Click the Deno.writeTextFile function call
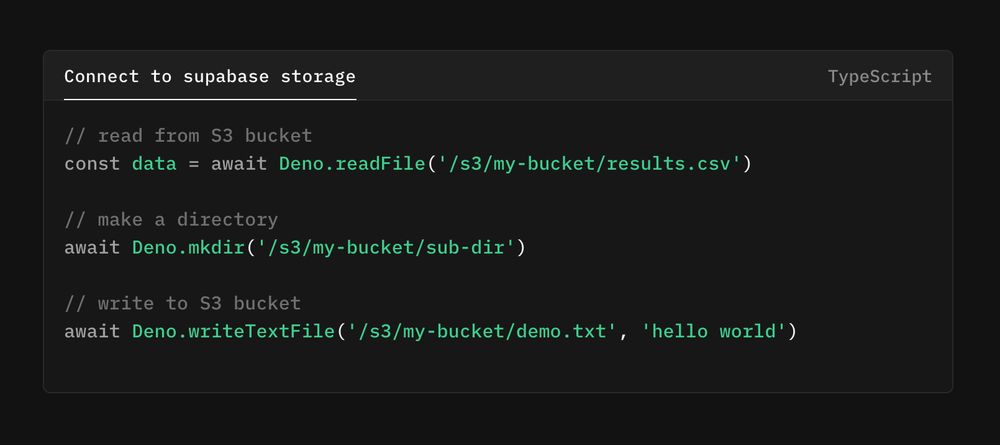This screenshot has width=1000, height=445. (233, 332)
